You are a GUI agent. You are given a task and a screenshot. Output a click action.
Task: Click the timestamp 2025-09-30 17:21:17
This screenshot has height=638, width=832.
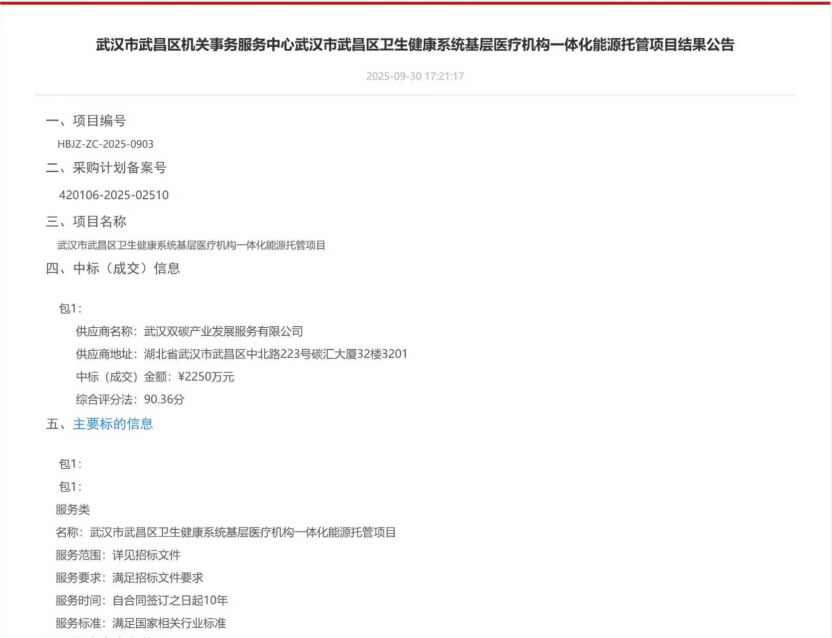[x=415, y=76]
